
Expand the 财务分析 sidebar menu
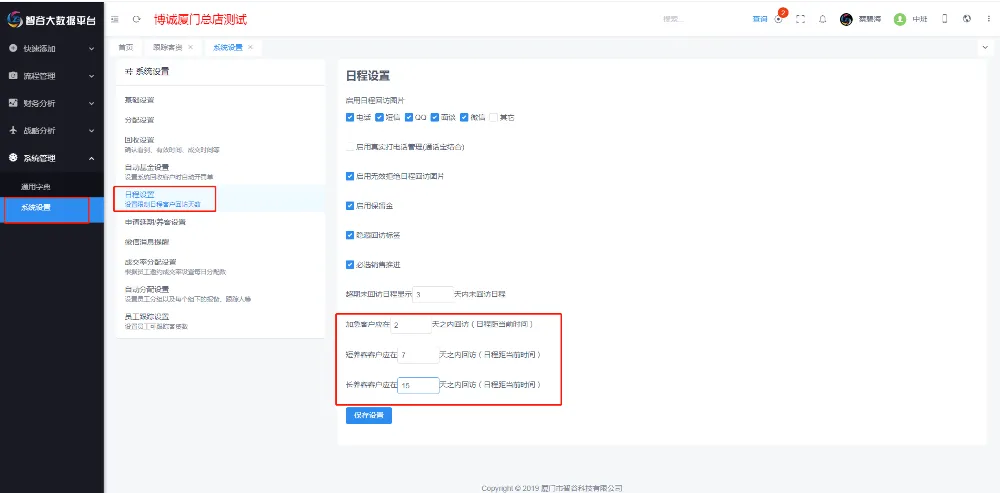[x=52, y=103]
